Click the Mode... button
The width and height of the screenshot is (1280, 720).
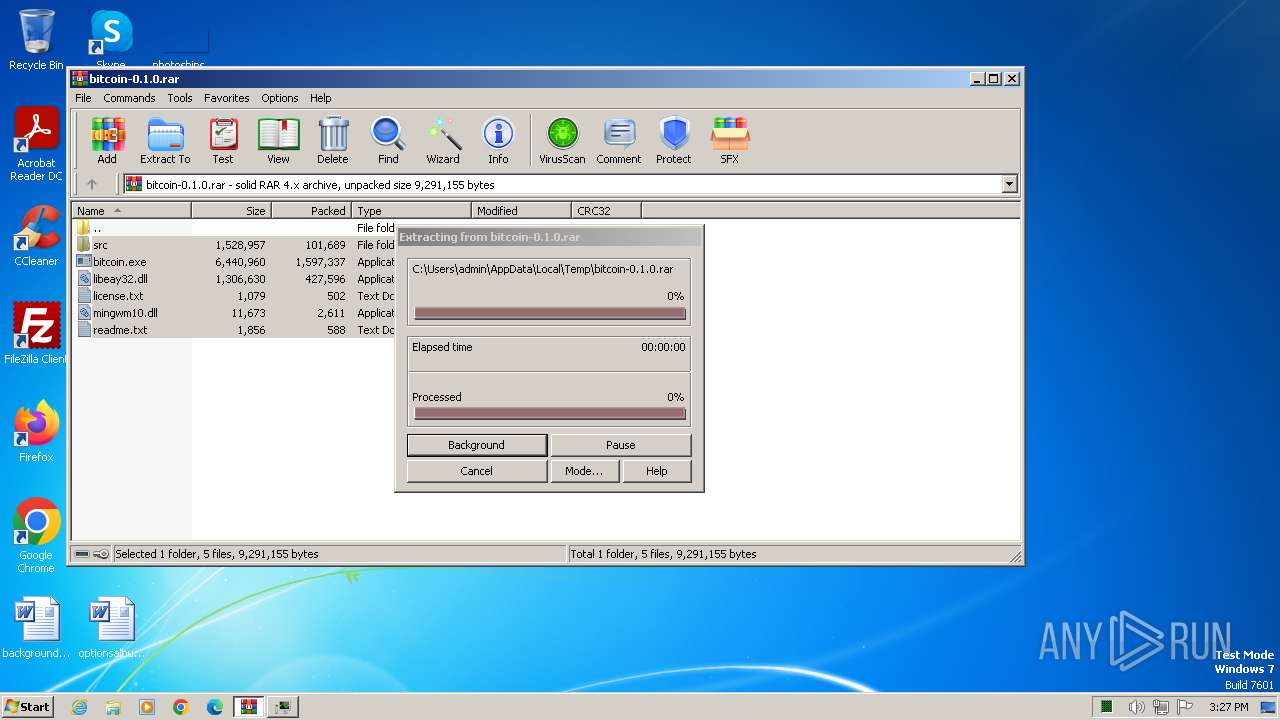[x=584, y=471]
